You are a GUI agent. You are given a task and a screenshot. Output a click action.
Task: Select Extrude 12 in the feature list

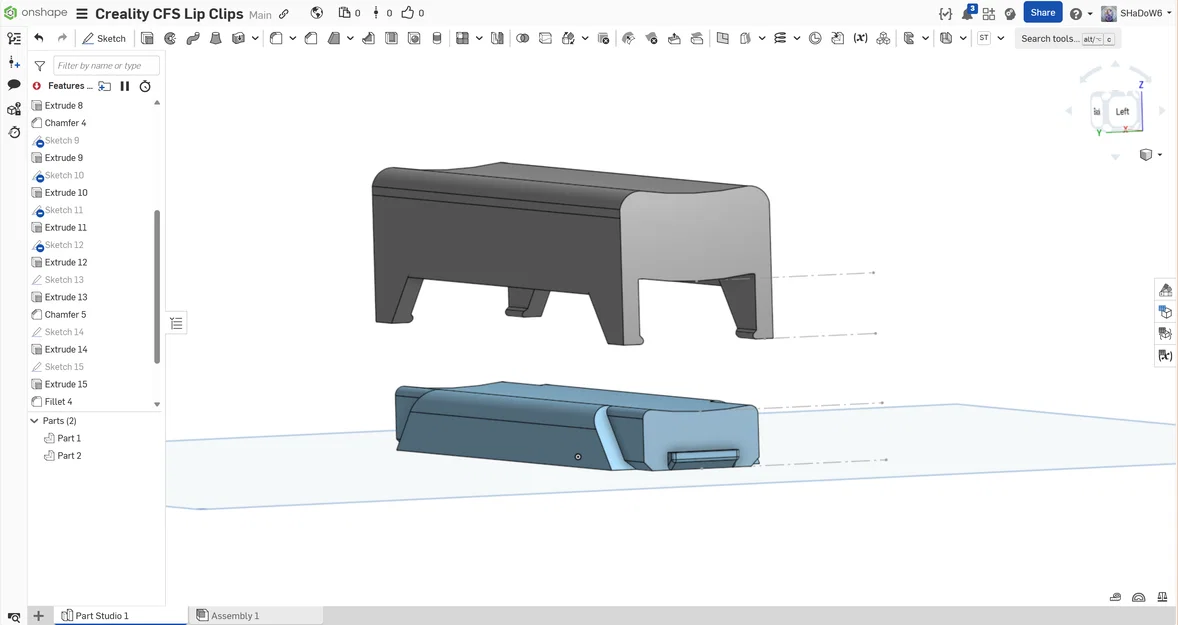[65, 262]
